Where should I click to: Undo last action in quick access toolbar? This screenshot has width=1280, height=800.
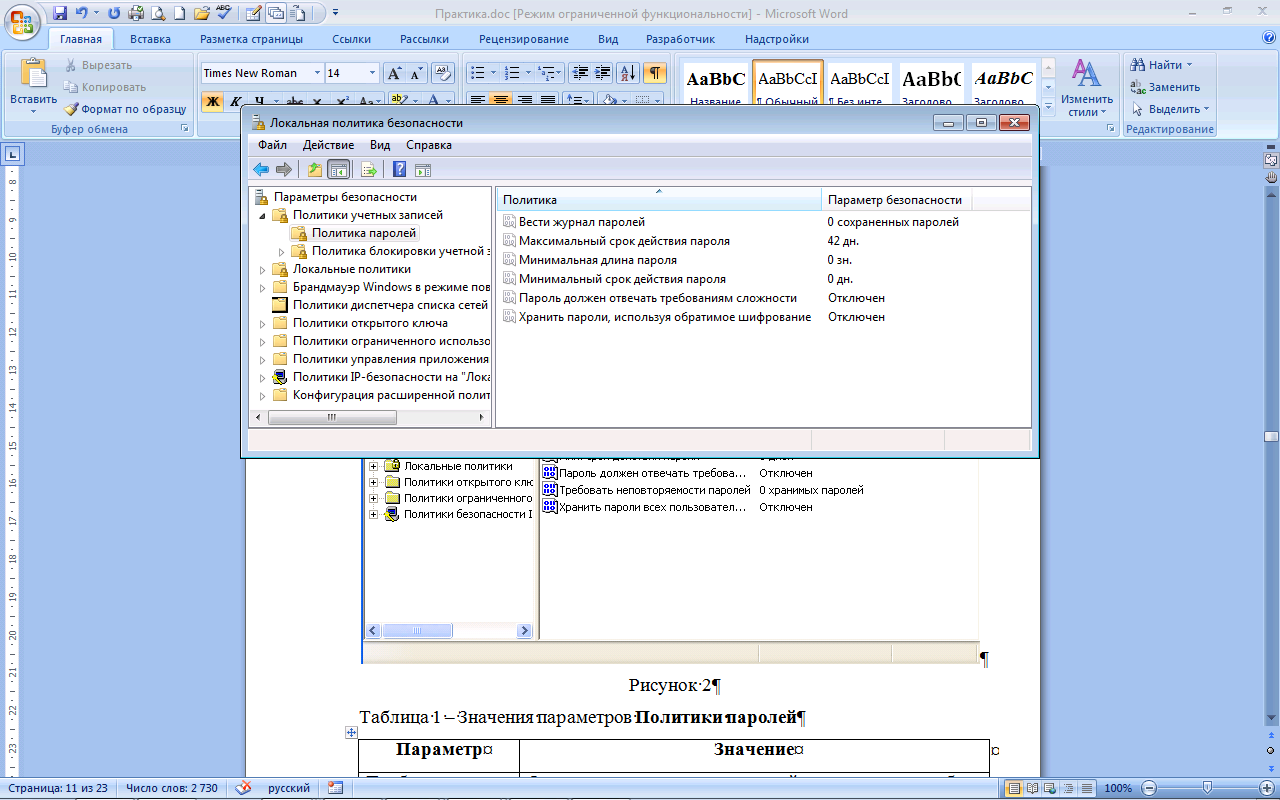pos(81,14)
